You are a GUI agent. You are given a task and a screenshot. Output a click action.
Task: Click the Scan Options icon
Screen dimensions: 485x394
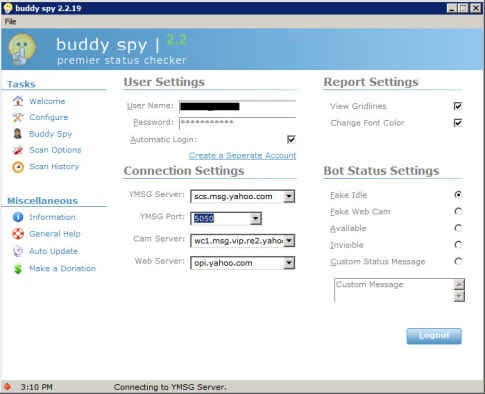pyautogui.click(x=18, y=150)
